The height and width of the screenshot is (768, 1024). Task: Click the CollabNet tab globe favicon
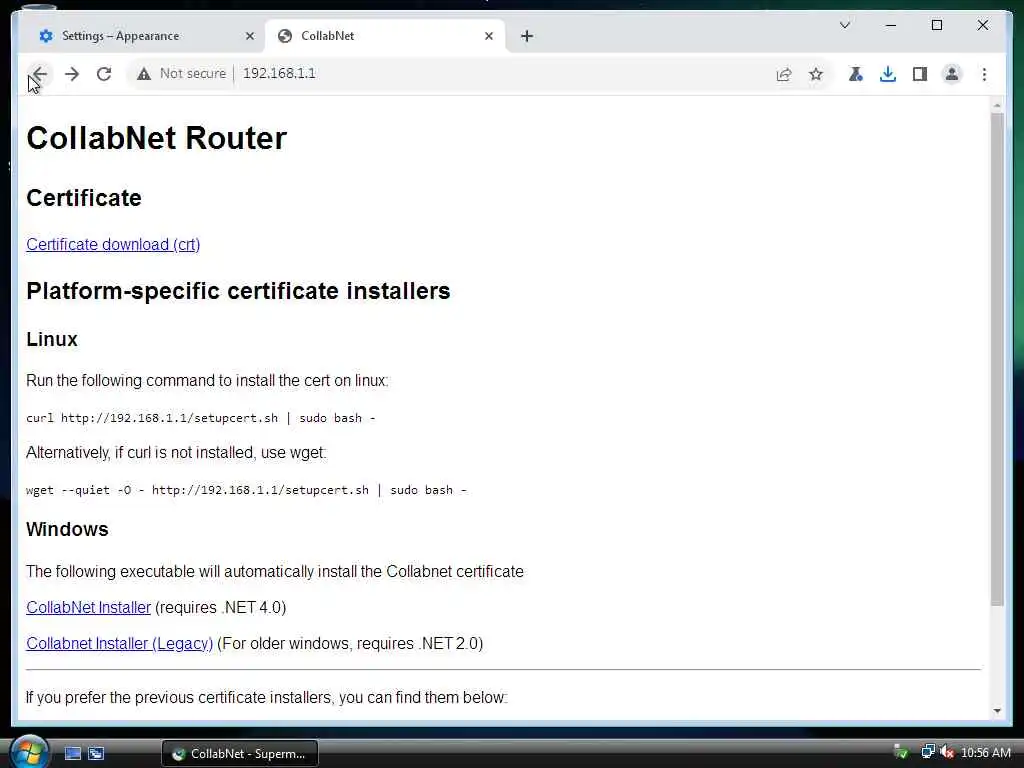point(285,36)
